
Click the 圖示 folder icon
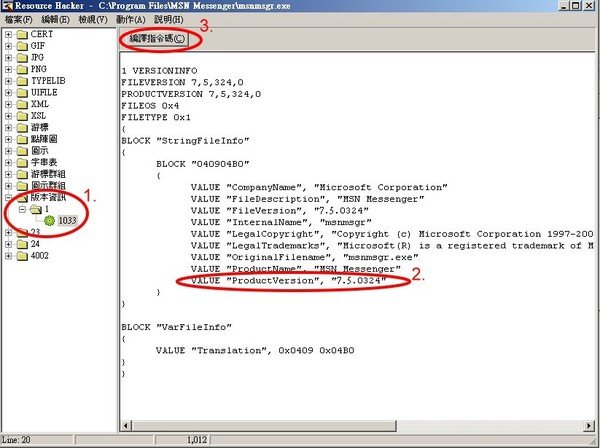pos(22,151)
